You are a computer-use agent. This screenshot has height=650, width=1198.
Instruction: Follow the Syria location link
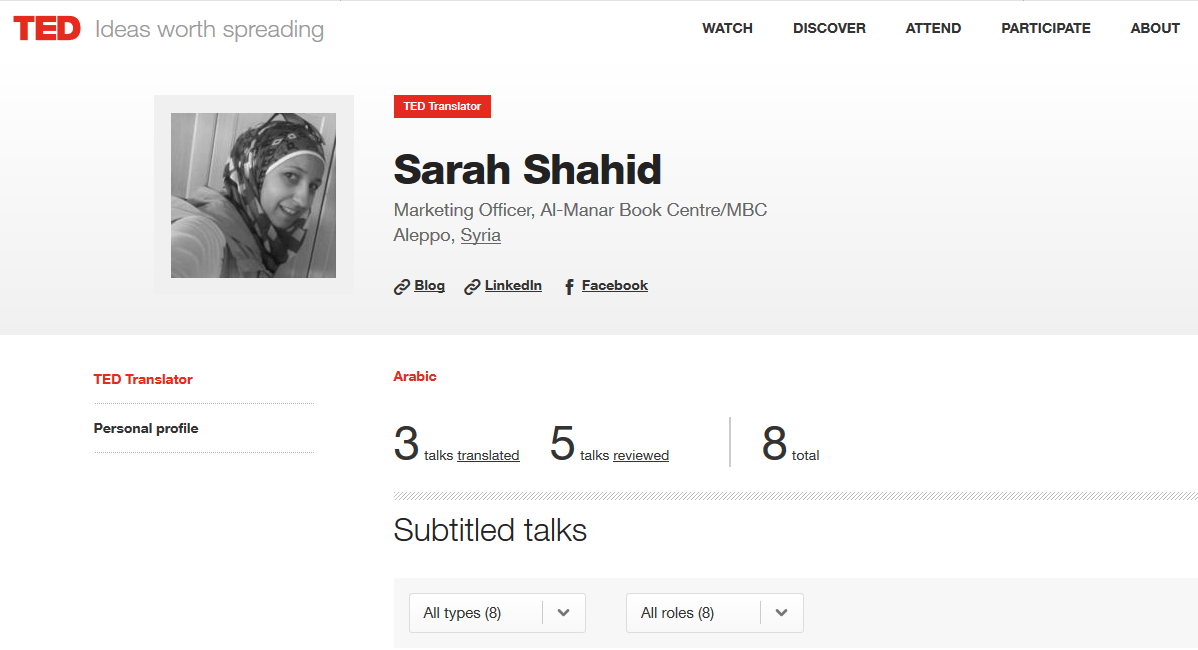click(x=481, y=235)
